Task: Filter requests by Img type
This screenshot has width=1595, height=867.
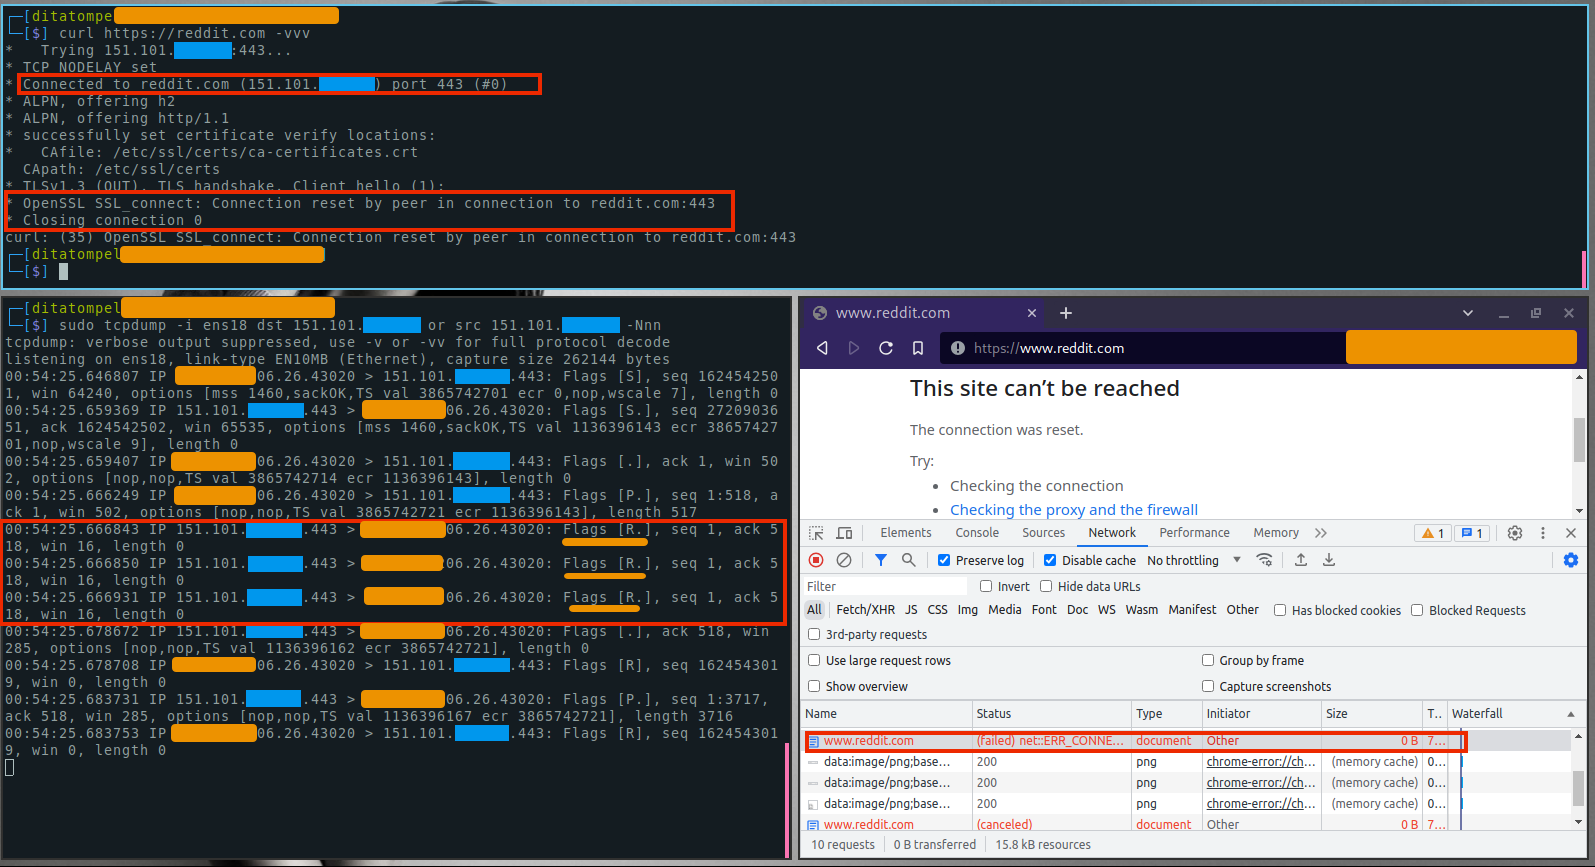Action: (x=968, y=610)
